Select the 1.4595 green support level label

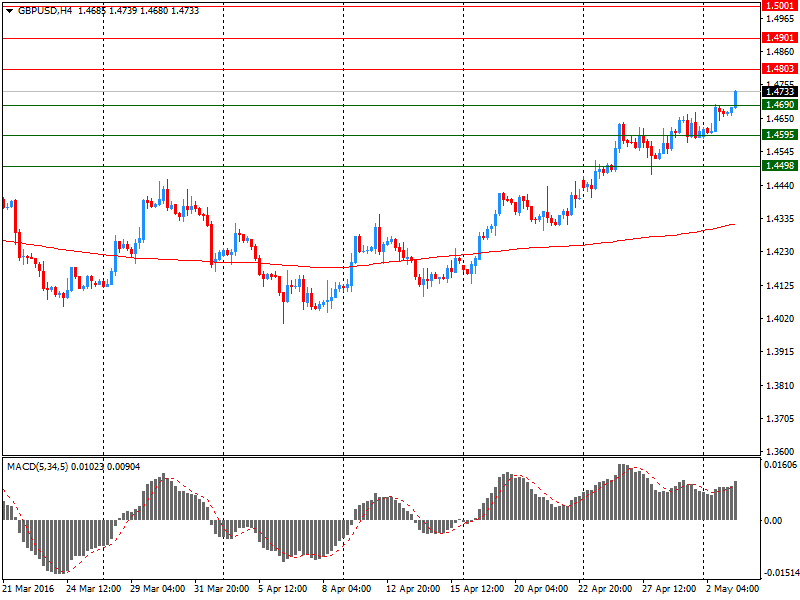tap(780, 135)
